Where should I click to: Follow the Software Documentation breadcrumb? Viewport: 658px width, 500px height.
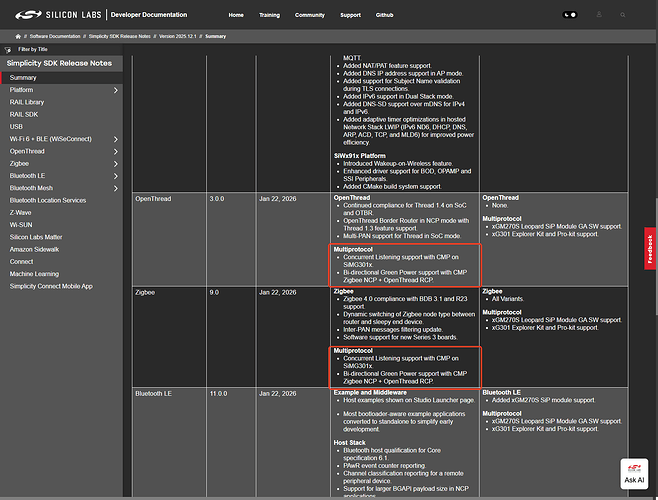55,37
